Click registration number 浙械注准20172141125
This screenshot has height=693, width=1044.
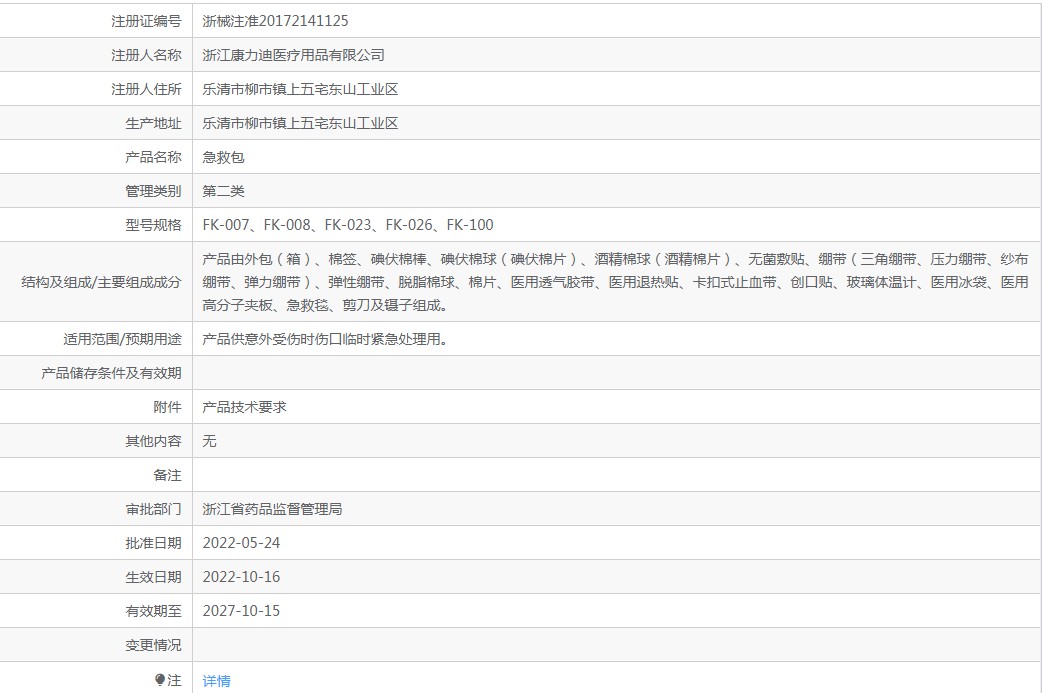[275, 21]
